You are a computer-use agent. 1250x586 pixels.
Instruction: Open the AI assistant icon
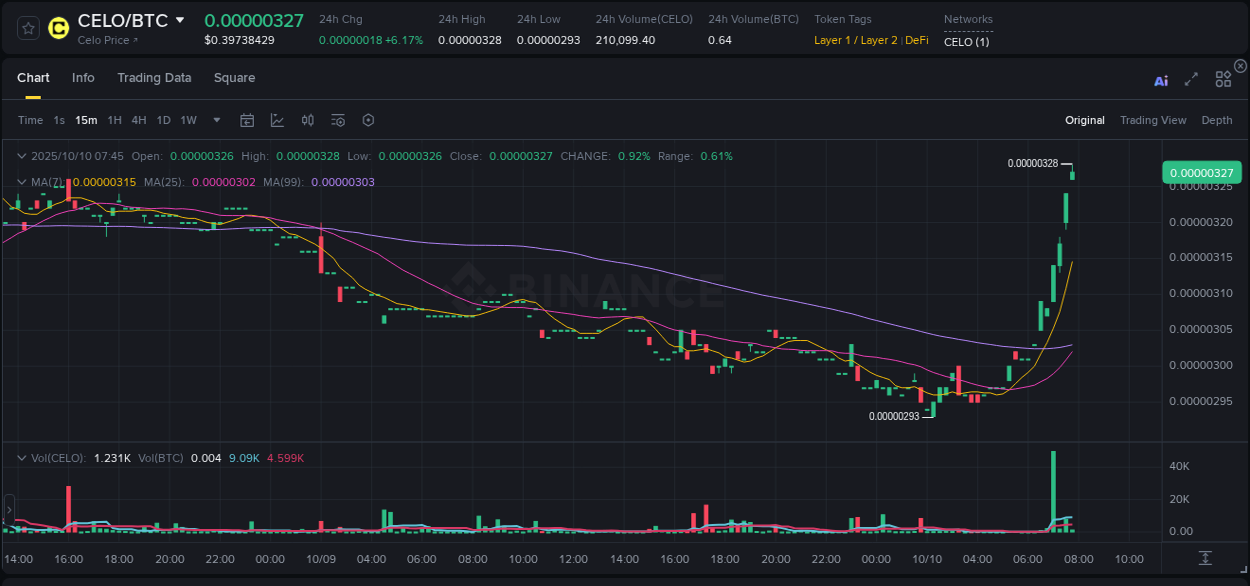1161,81
